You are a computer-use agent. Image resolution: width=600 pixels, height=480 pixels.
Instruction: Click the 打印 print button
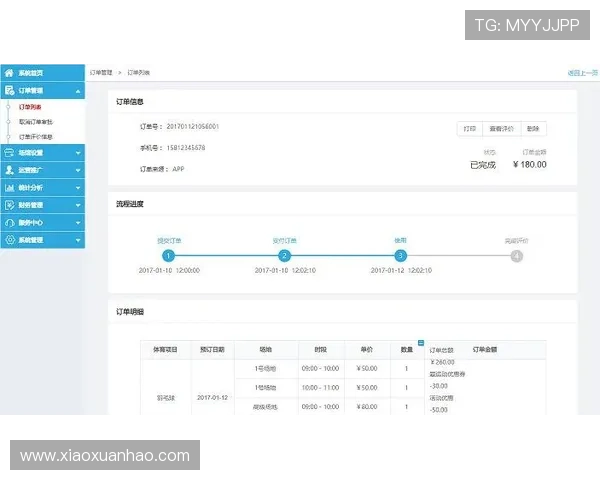point(470,129)
